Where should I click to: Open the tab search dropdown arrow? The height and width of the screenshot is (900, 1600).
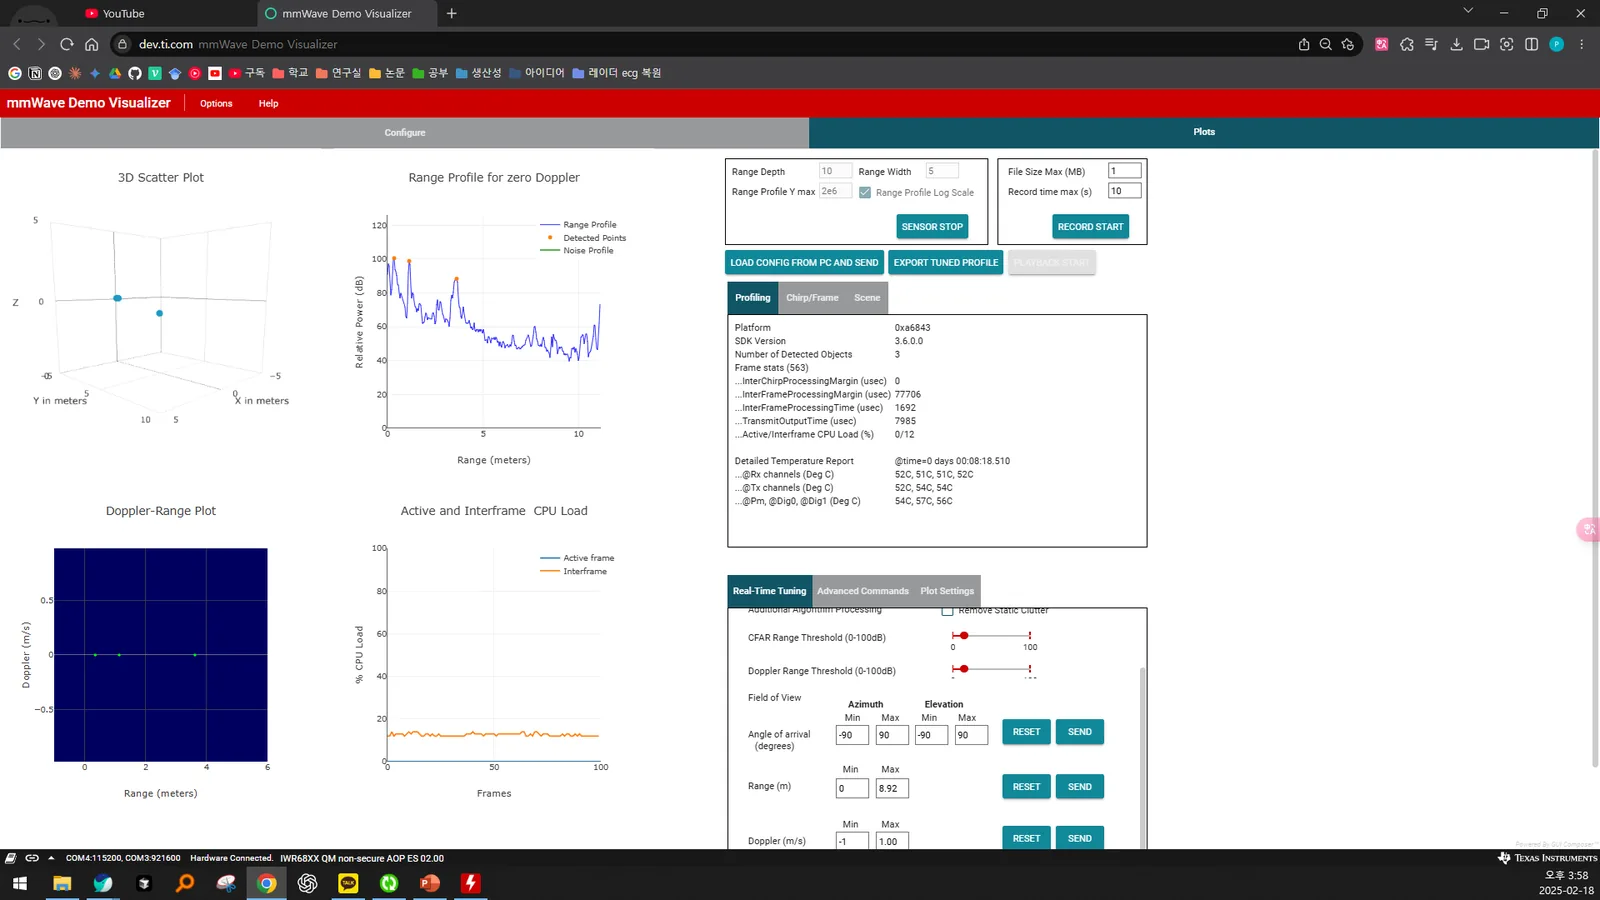(x=1468, y=11)
